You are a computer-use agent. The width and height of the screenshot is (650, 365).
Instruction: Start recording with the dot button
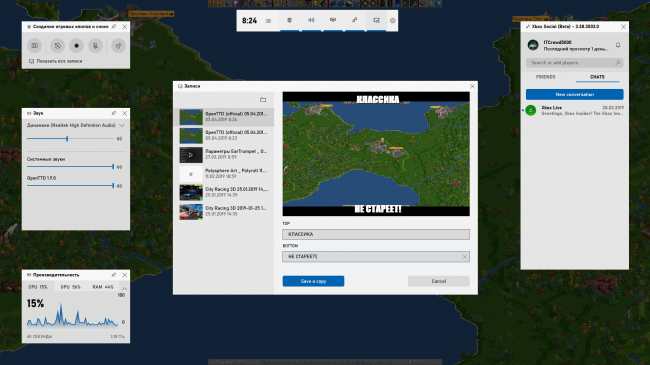[76, 46]
